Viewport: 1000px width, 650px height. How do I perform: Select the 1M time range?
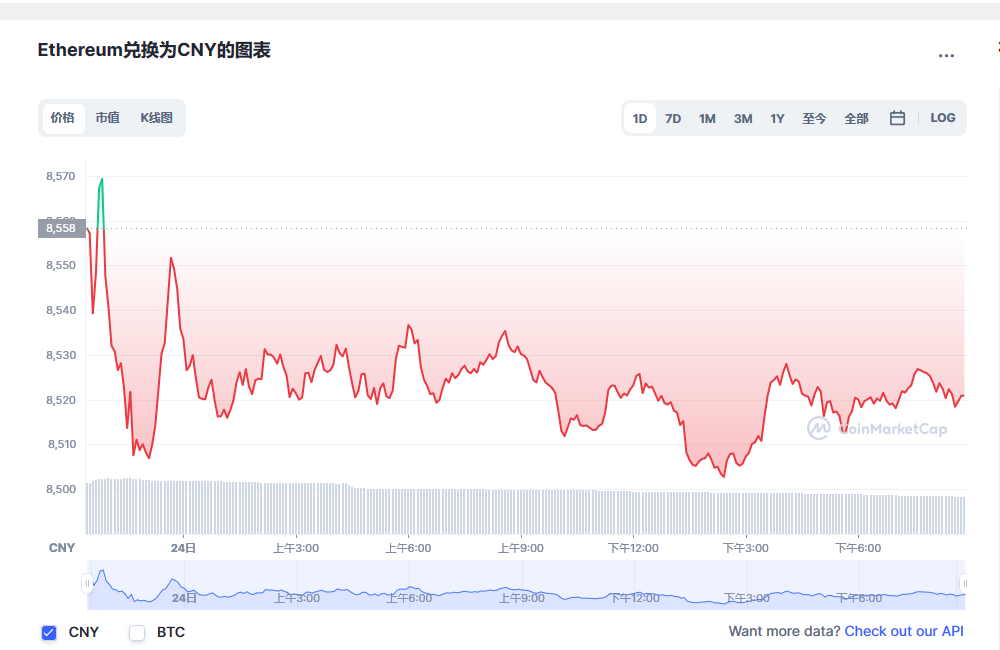click(x=707, y=119)
